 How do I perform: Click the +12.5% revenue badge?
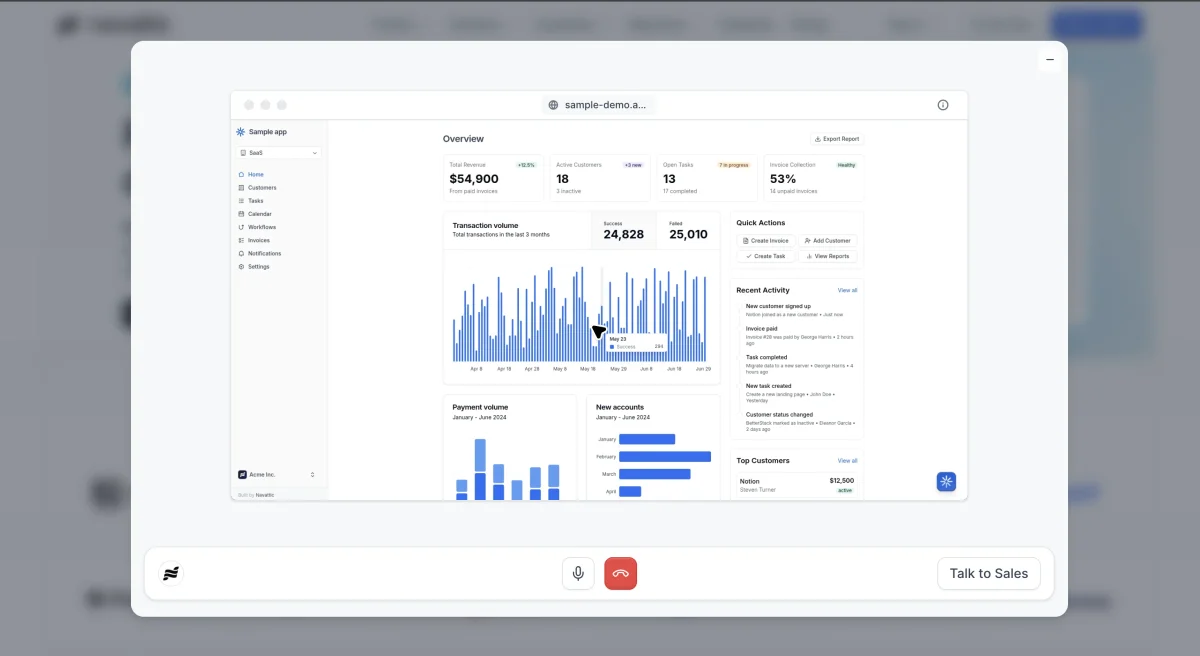(526, 165)
